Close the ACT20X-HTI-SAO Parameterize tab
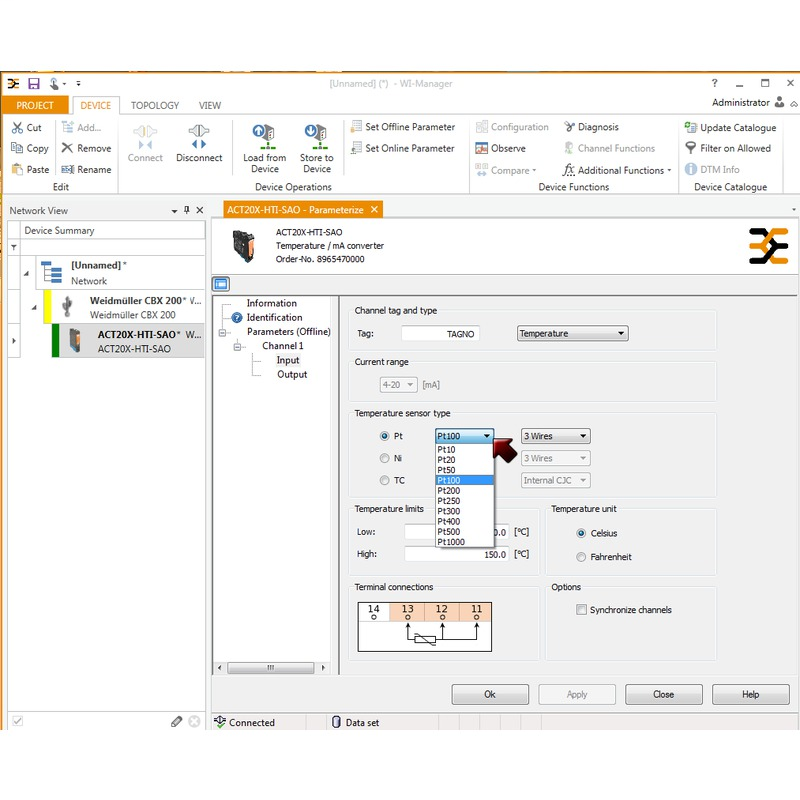 click(x=374, y=210)
